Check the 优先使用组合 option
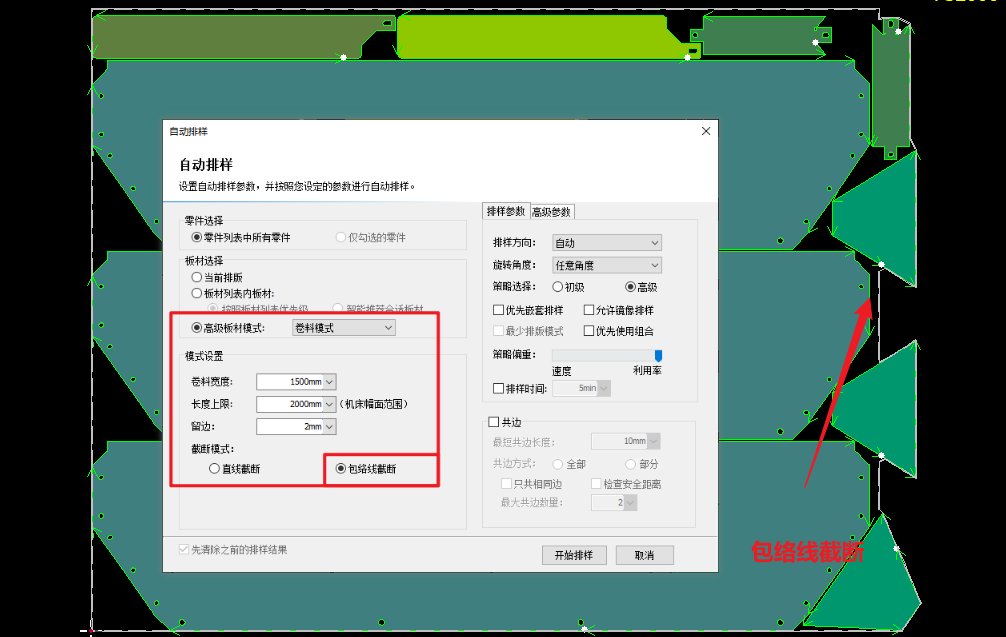 tap(589, 331)
